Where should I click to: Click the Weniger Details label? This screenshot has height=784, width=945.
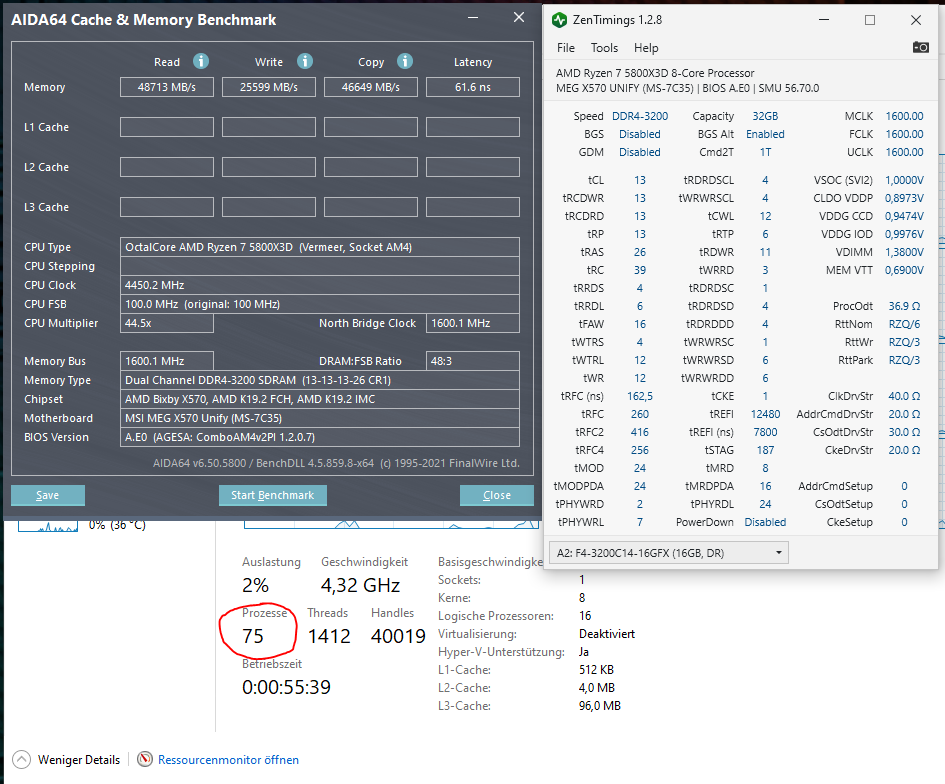(79, 759)
